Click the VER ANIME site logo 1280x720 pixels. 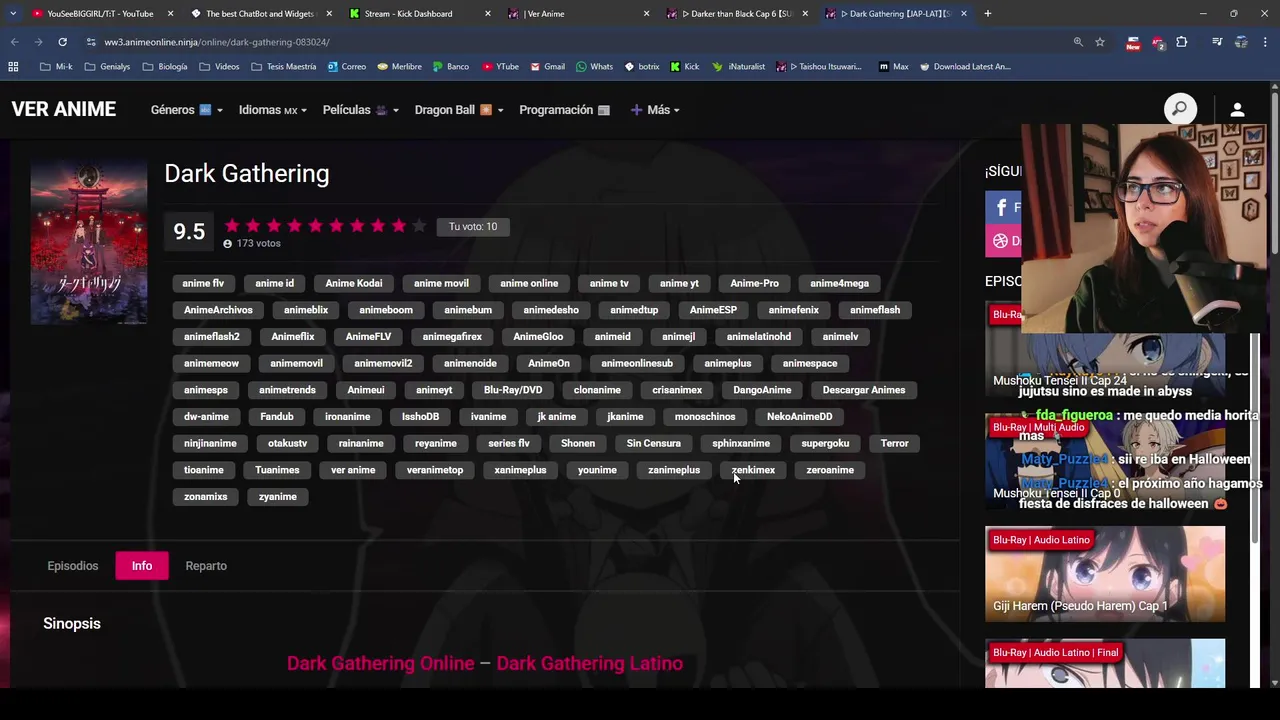point(64,109)
